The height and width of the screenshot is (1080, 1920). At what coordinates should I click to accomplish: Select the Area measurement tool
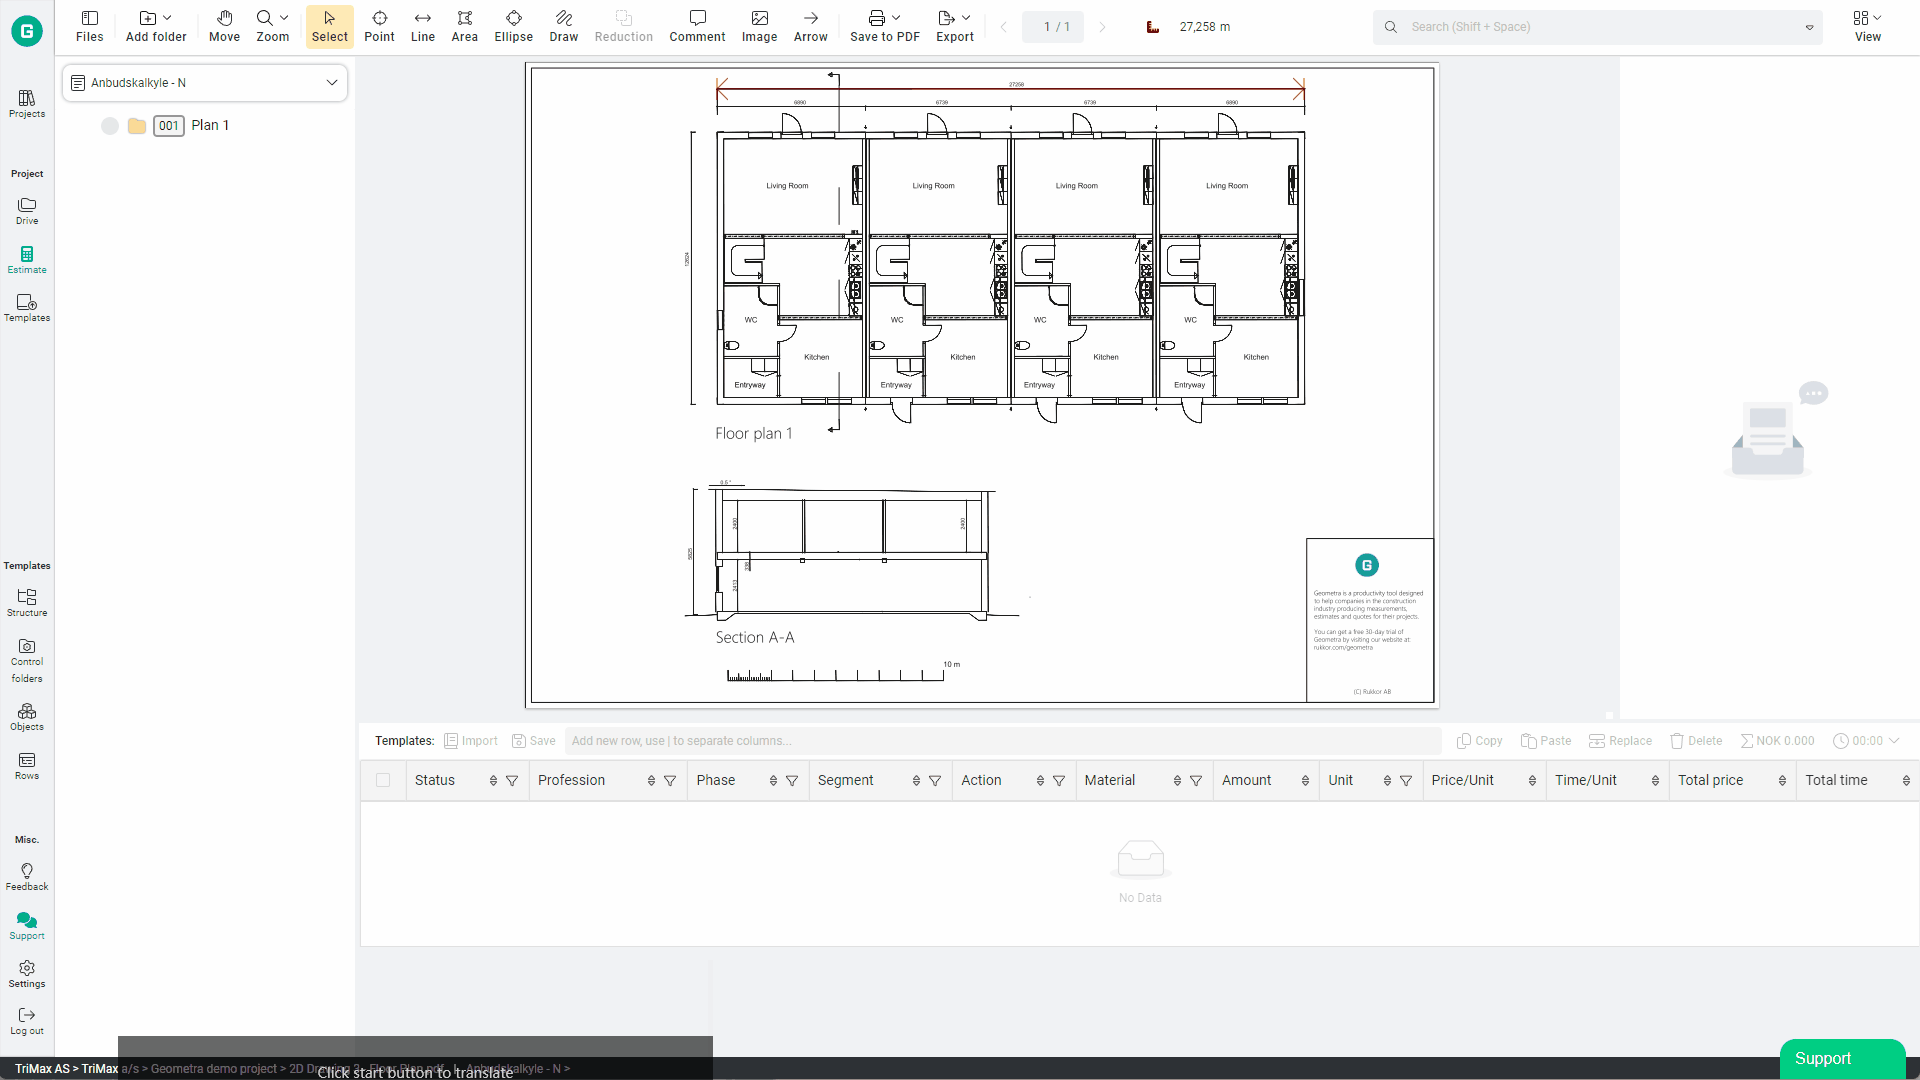[x=465, y=27]
